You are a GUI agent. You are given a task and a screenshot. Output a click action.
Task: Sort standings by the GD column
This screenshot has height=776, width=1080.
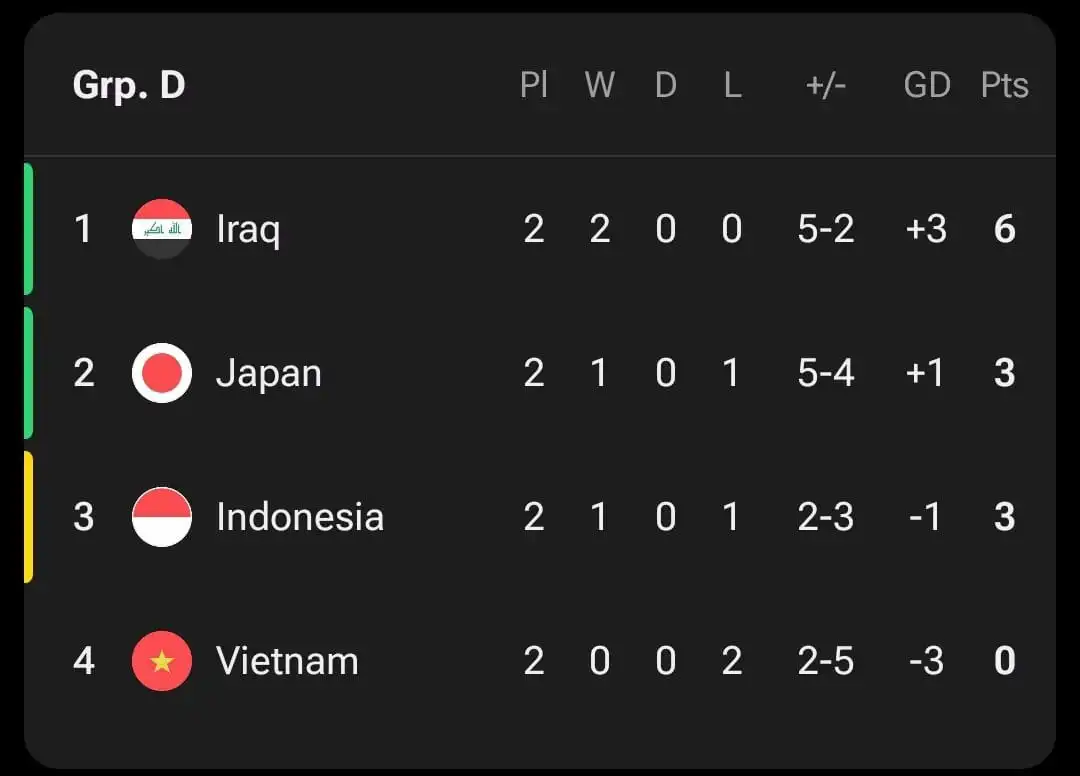[927, 85]
